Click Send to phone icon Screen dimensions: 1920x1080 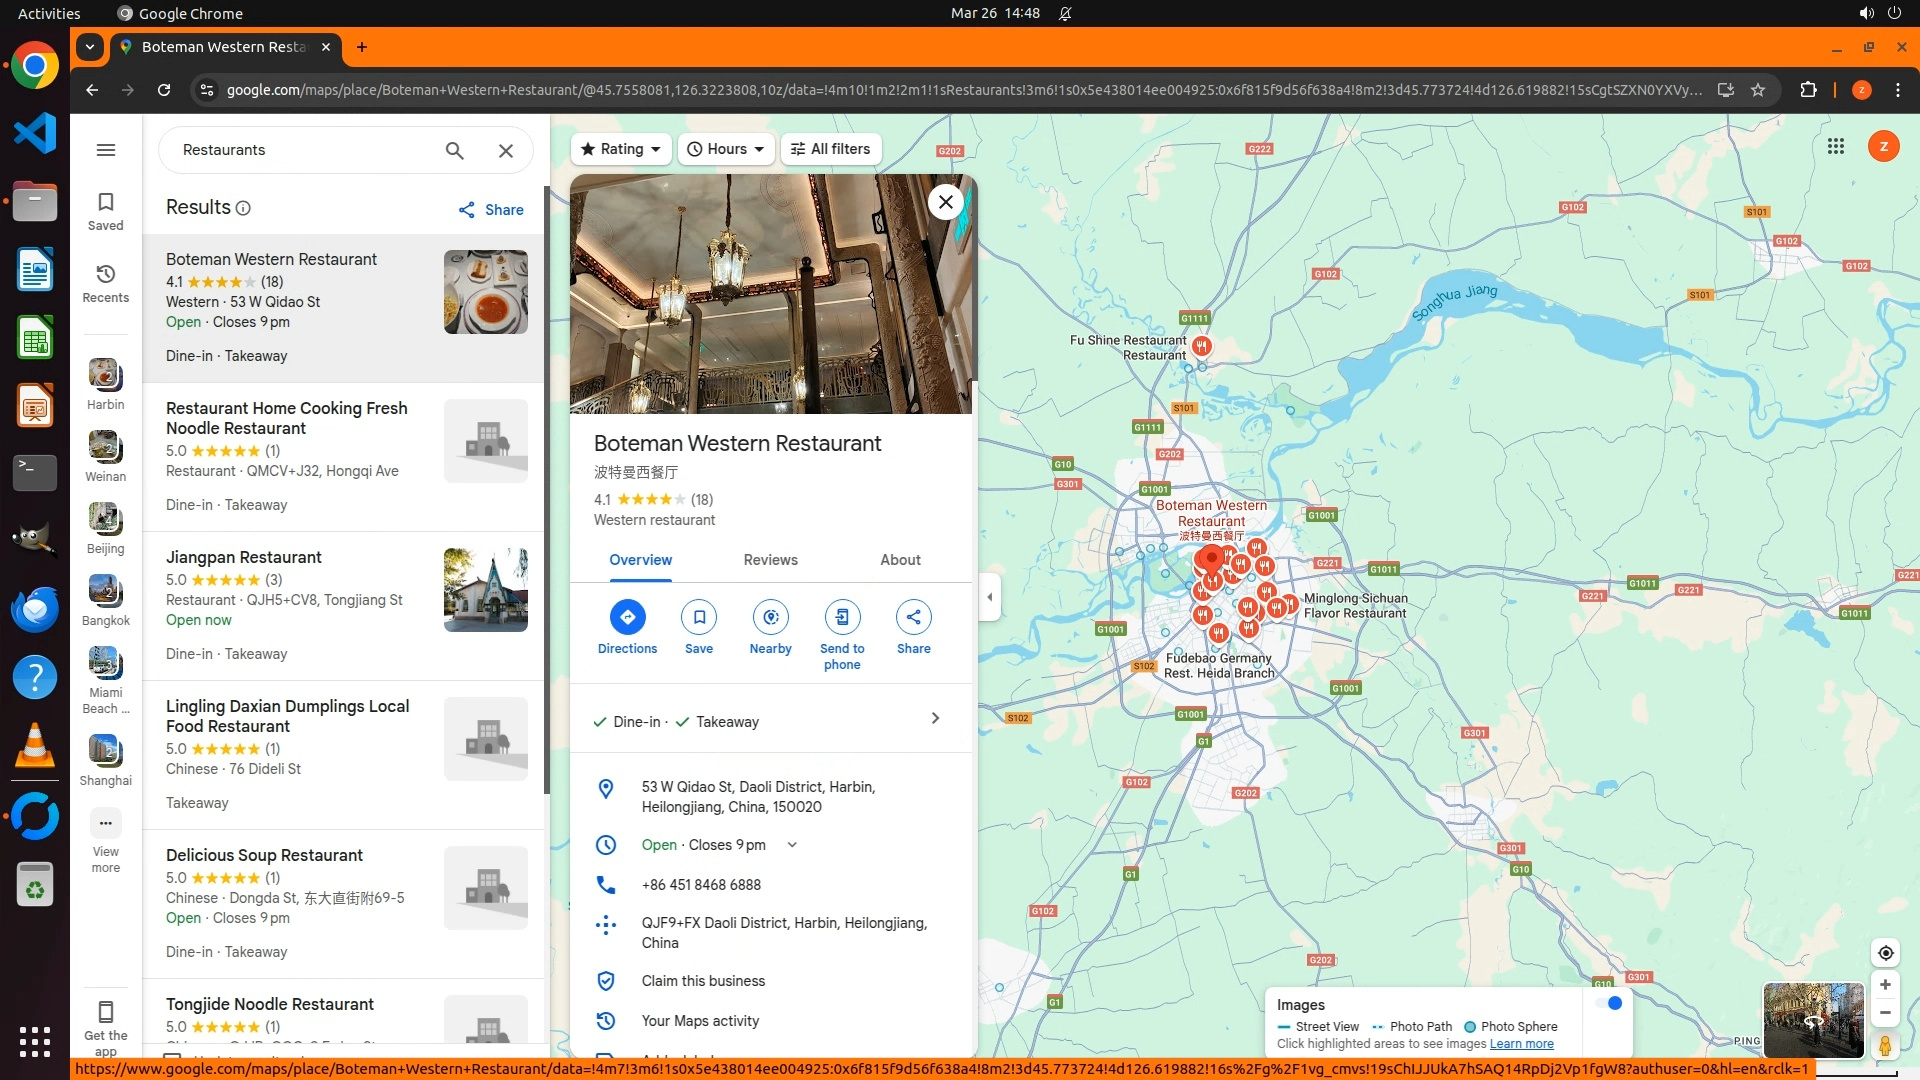842,617
